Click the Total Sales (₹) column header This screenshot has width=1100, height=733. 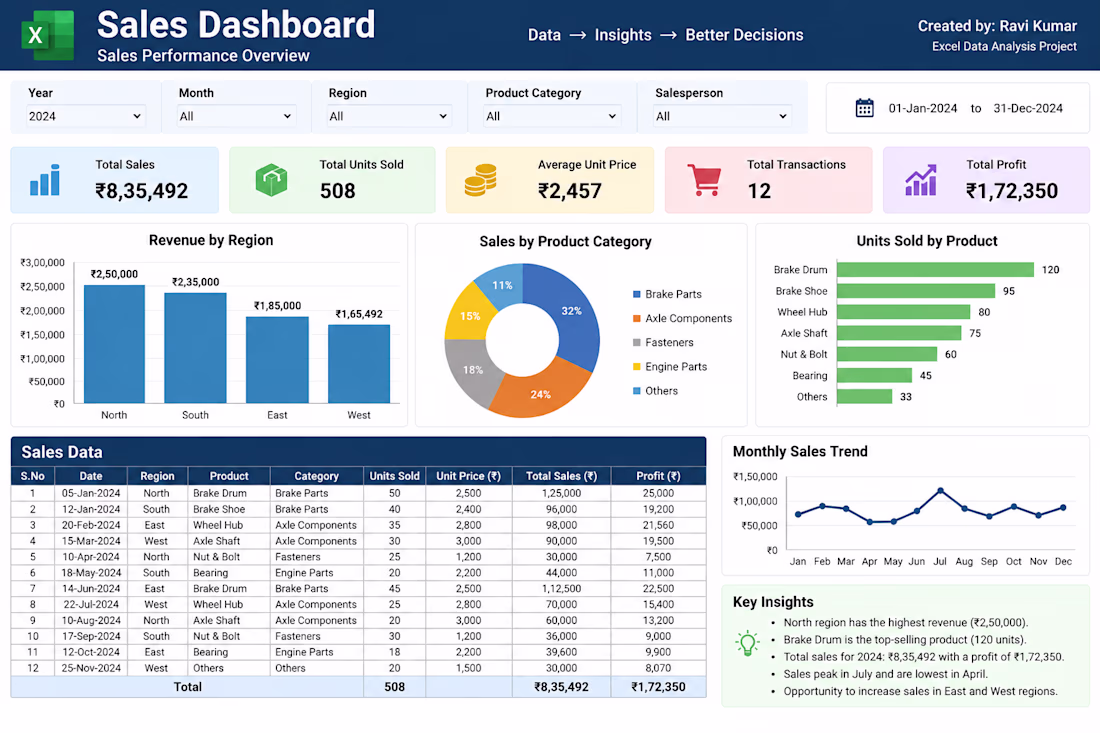[x=561, y=476]
